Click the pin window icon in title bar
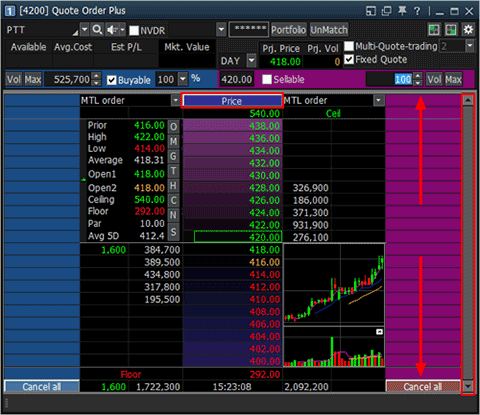This screenshot has width=480, height=415. [x=402, y=11]
